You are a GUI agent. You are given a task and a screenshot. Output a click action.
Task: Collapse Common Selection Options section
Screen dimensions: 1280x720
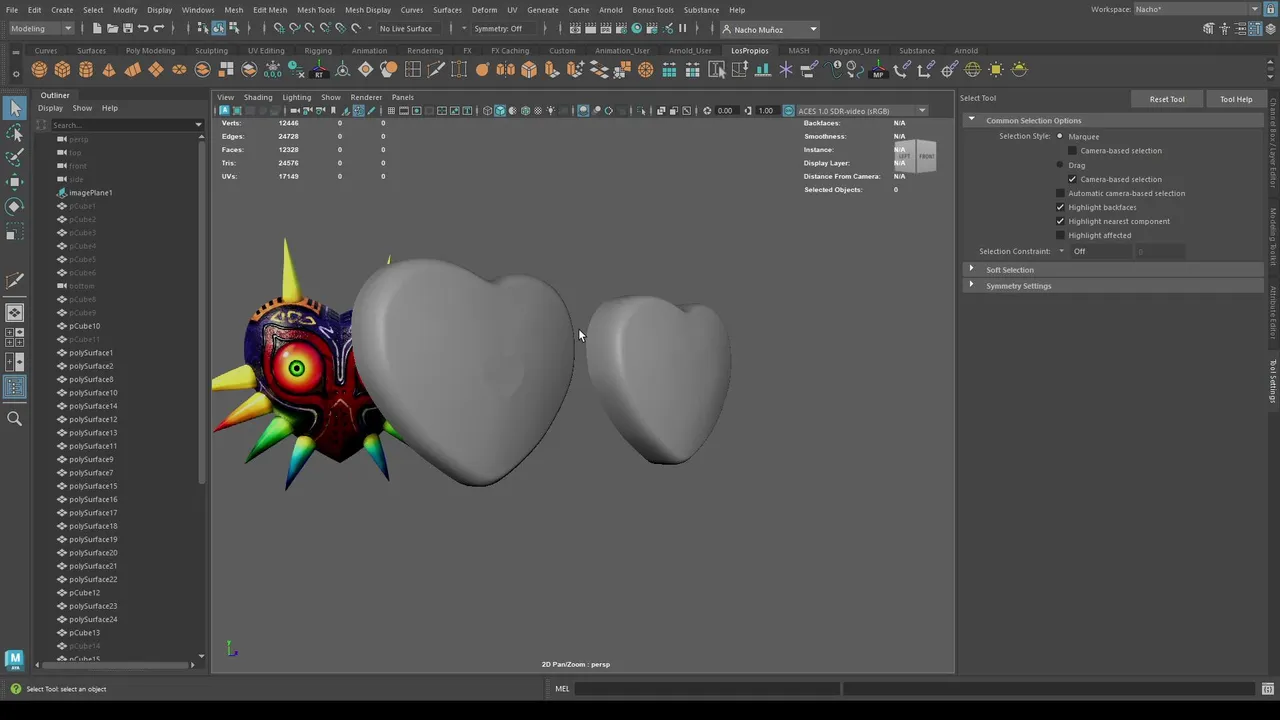(1033, 121)
